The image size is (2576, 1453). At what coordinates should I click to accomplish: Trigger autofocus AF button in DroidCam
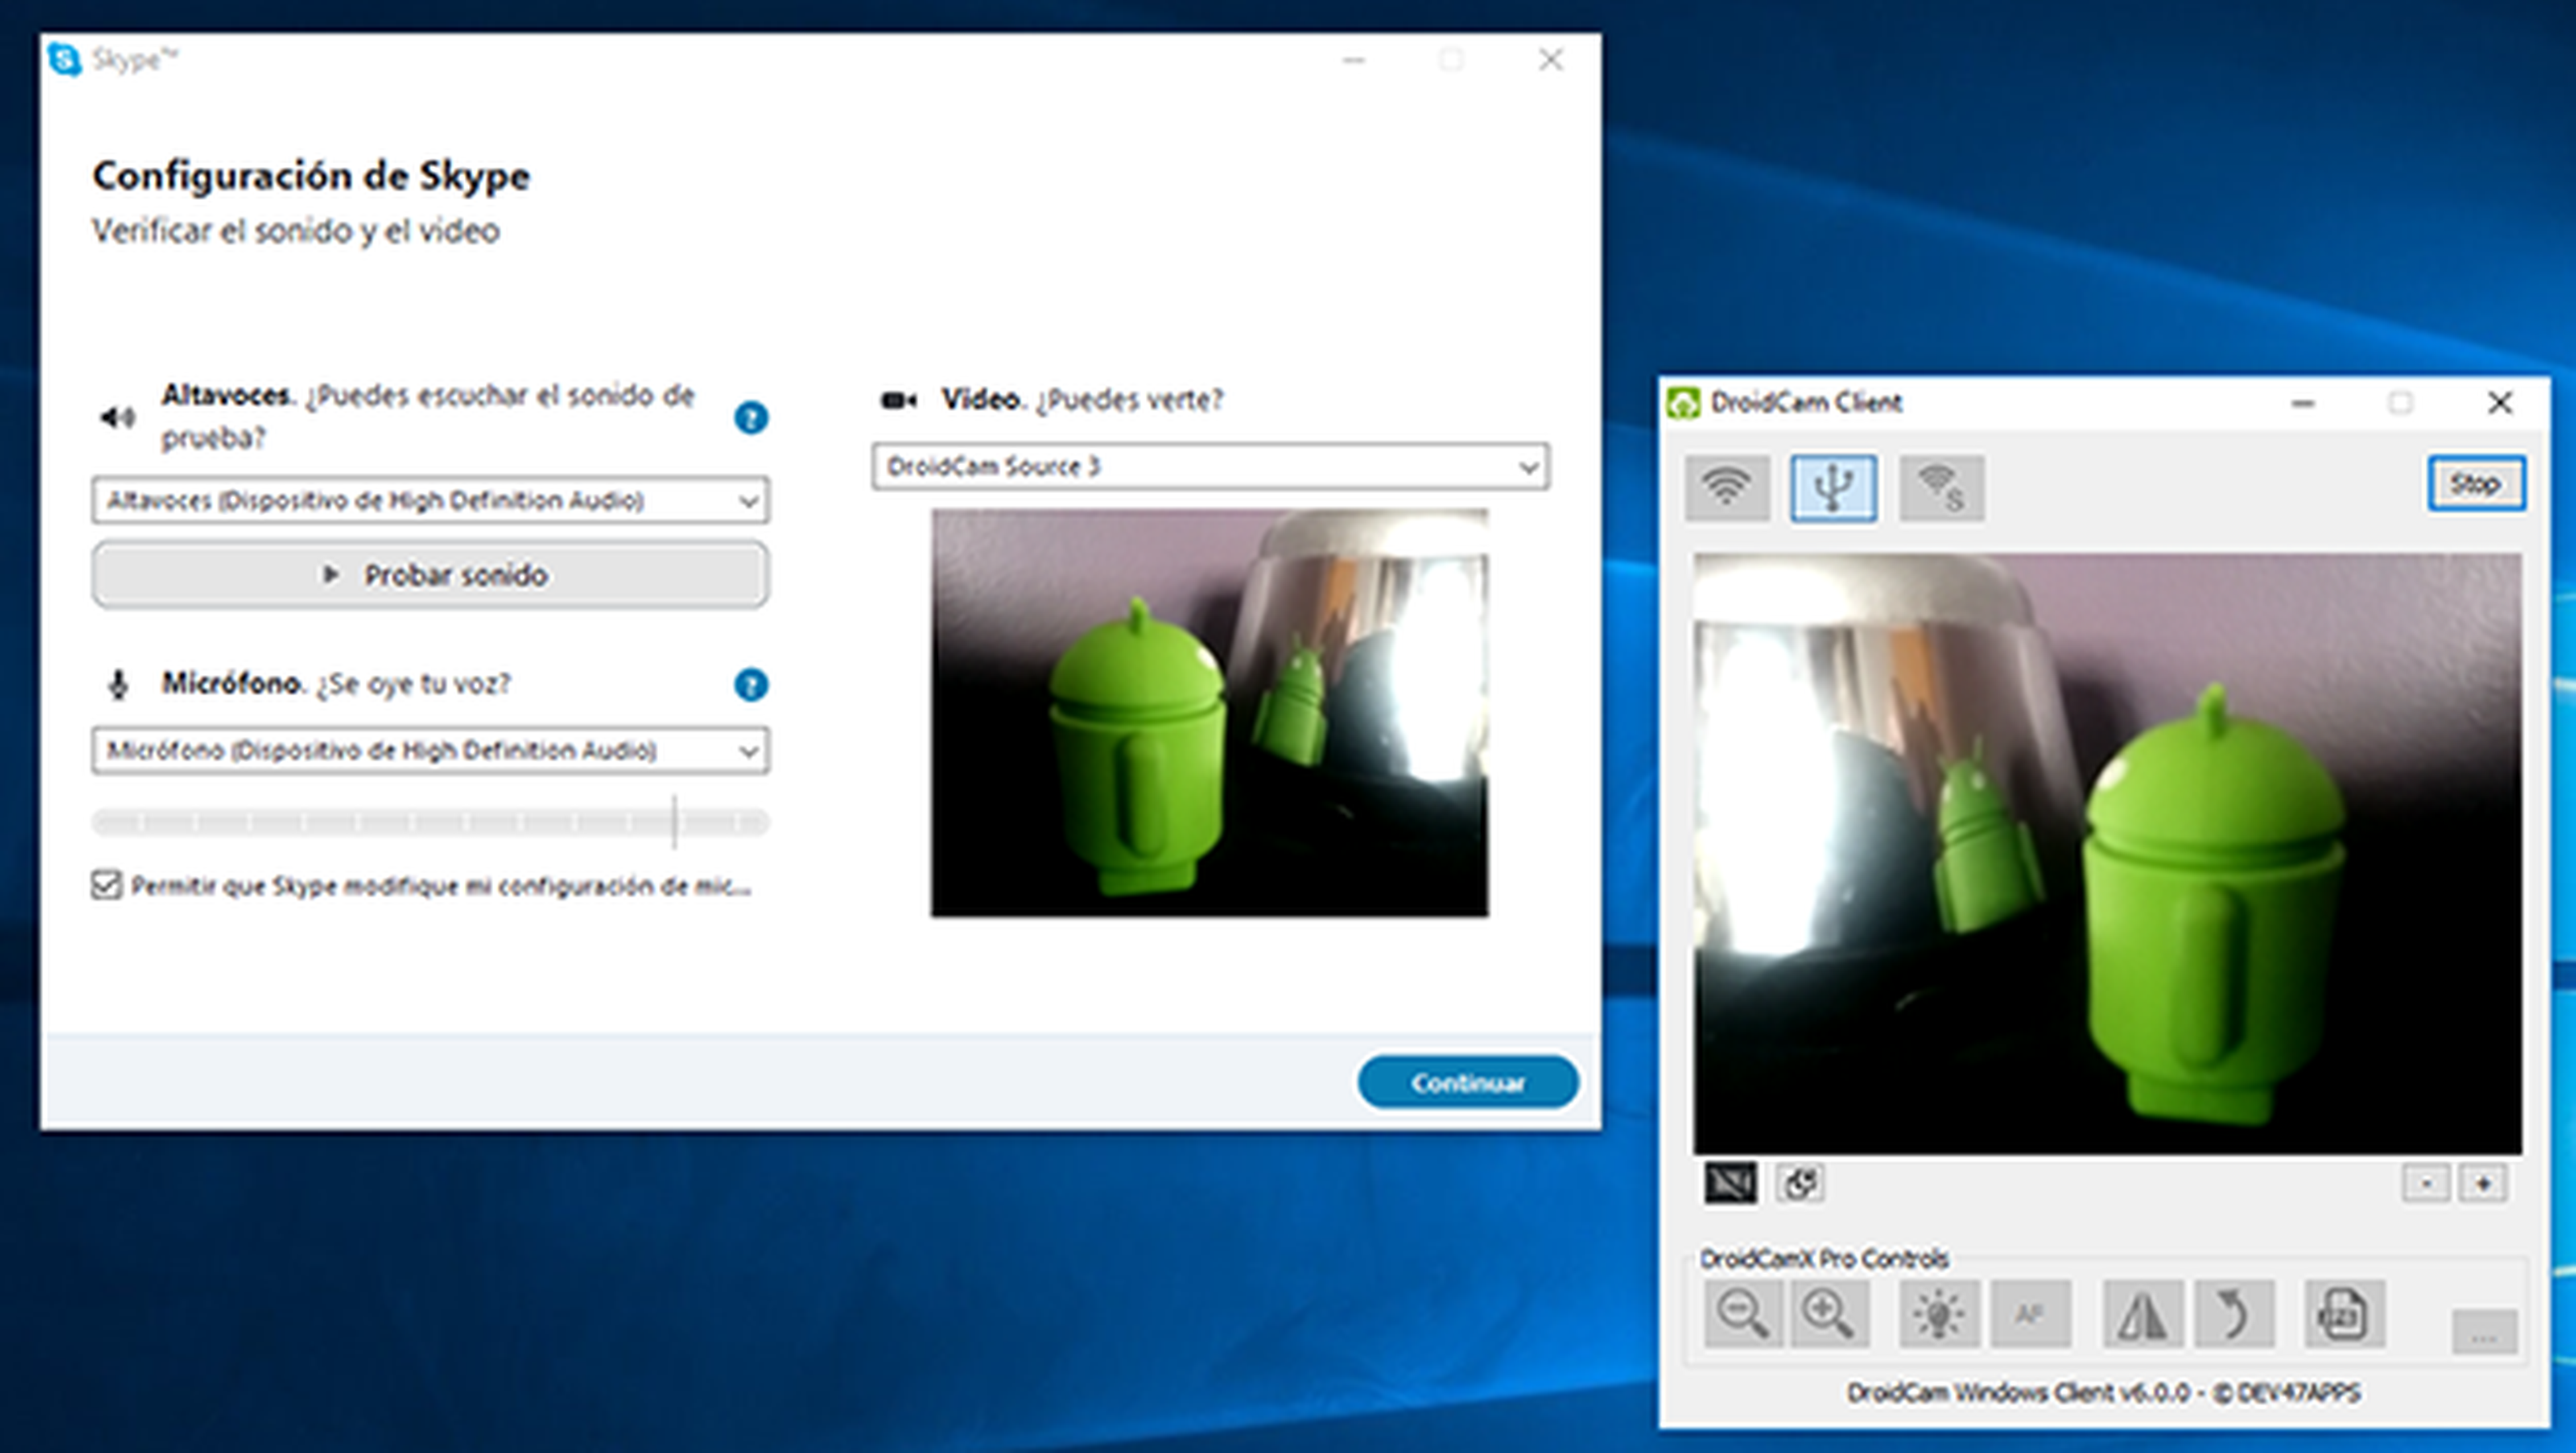(x=2031, y=1314)
